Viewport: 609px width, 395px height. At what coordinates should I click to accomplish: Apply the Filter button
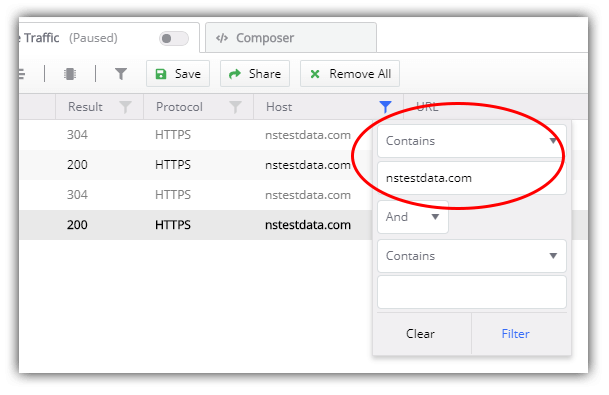(515, 334)
